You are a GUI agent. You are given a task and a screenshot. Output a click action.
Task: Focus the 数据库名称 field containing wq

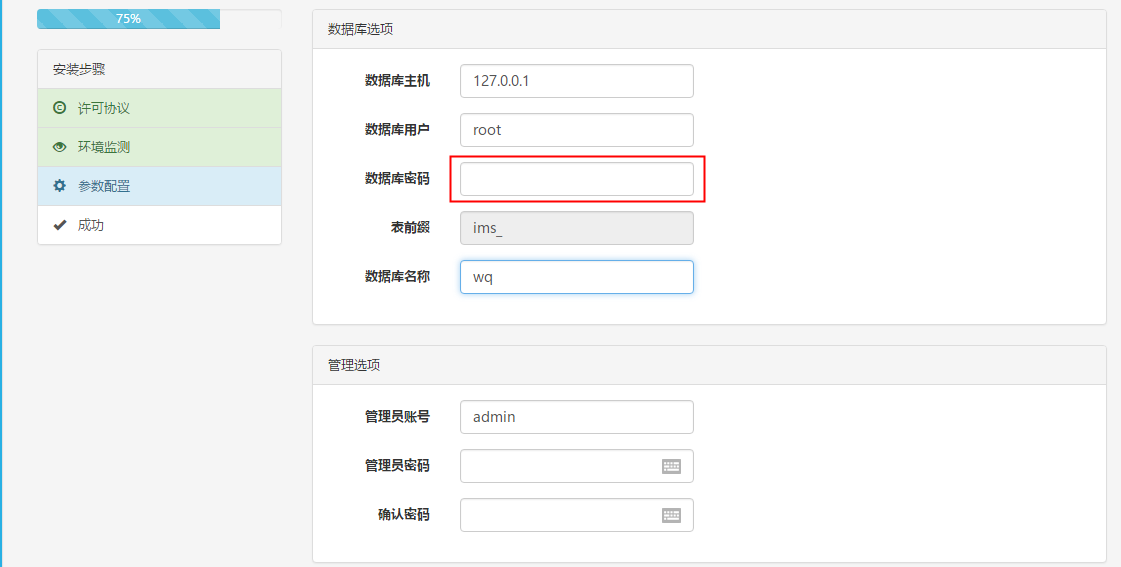tap(576, 277)
